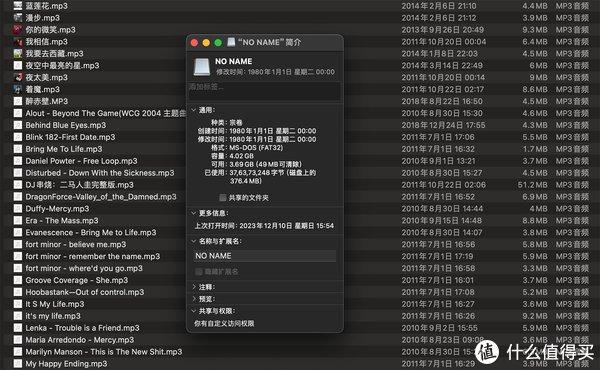Click the file icon of My Happy Ending.mp3
600x370 pixels.
point(18,363)
